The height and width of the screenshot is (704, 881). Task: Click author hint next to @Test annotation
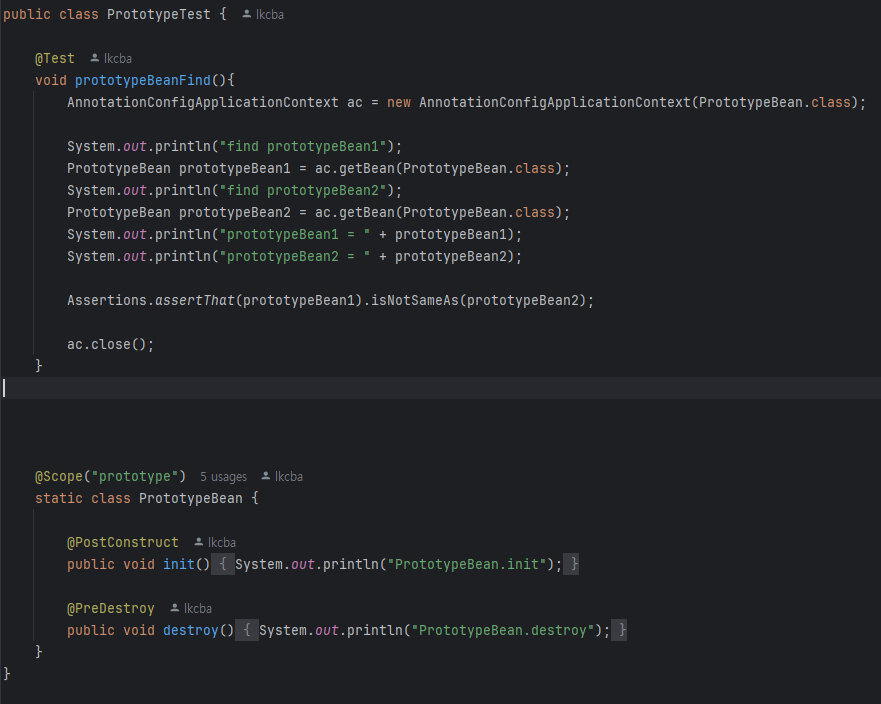point(111,58)
